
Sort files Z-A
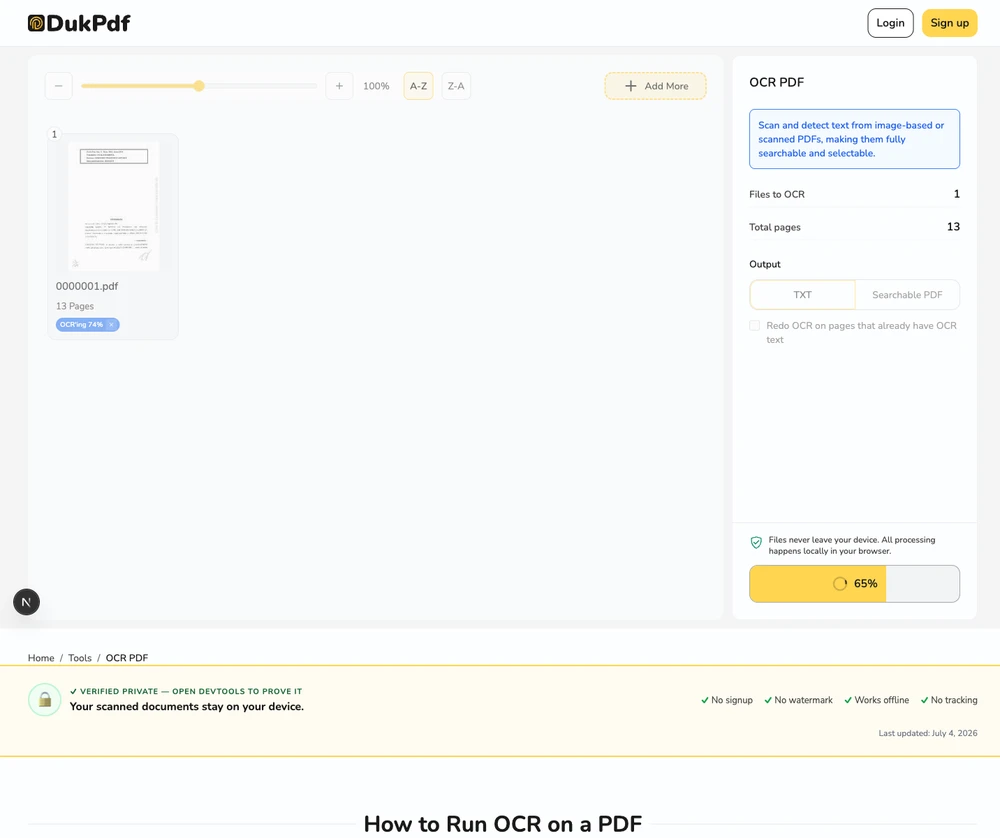pos(456,86)
